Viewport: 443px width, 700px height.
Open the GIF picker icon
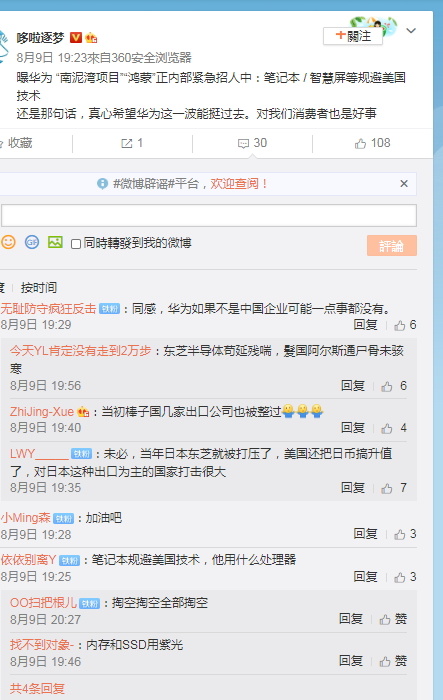click(x=32, y=242)
